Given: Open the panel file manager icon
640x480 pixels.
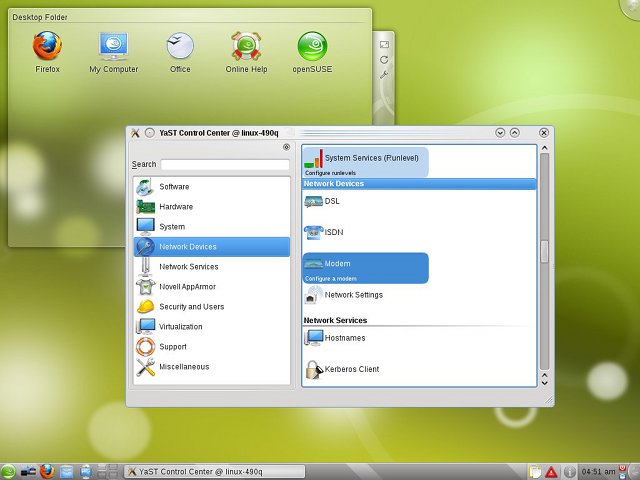Looking at the screenshot, I should click(x=67, y=472).
